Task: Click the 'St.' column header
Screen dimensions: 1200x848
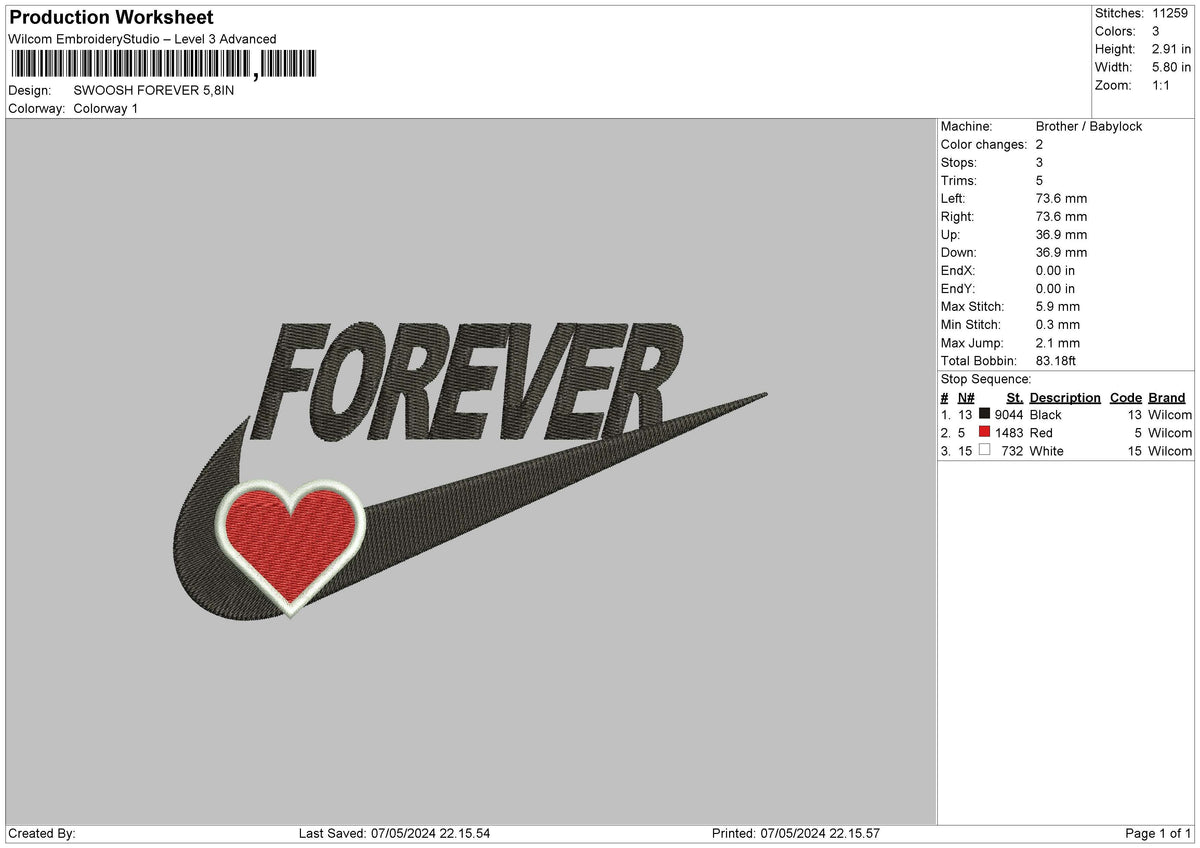Action: pyautogui.click(x=1015, y=398)
